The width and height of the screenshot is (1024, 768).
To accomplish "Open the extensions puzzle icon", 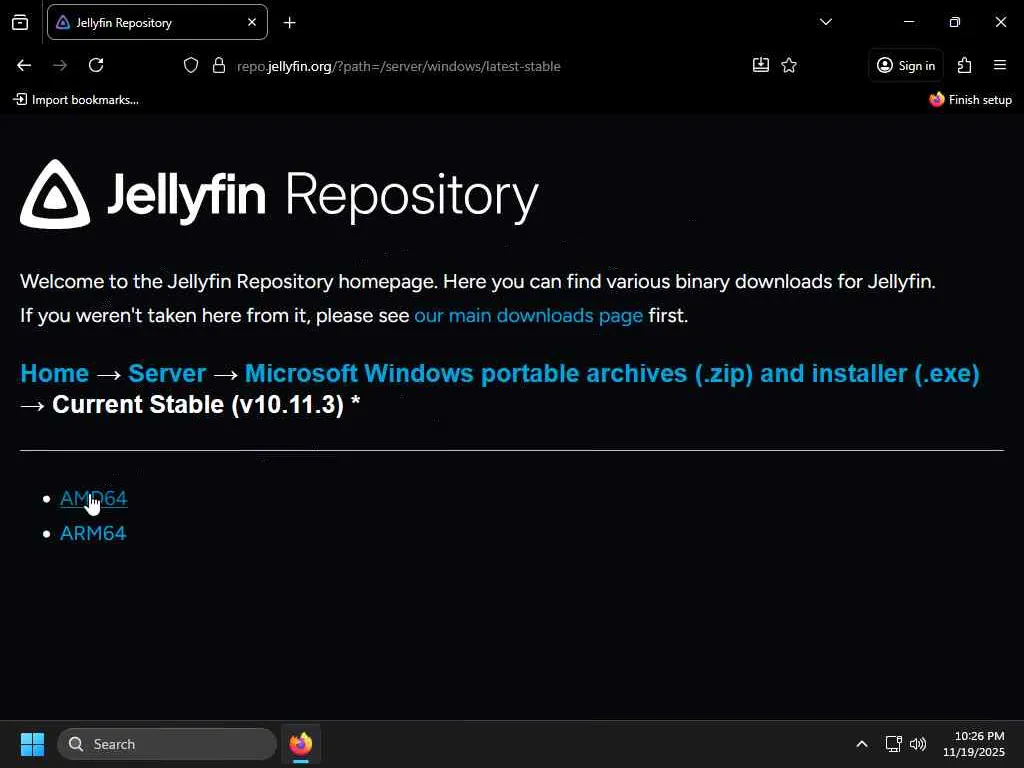I will click(x=965, y=65).
